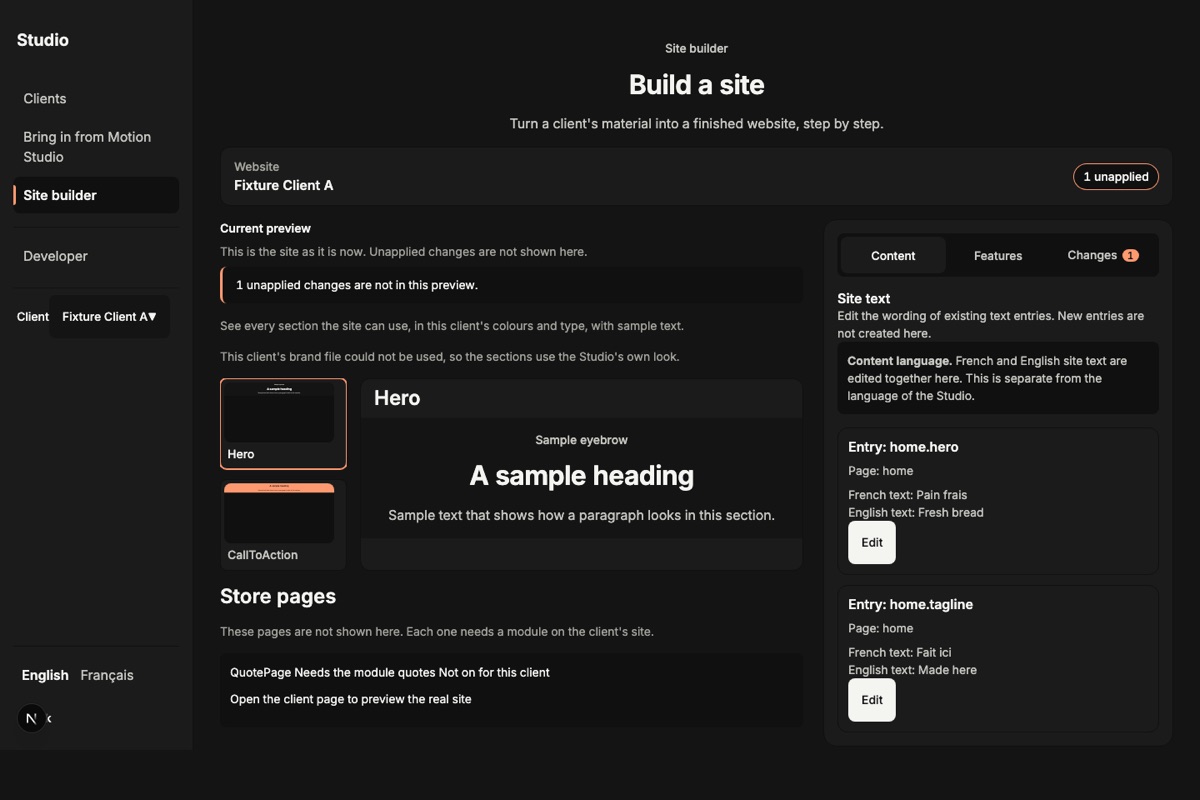Click the 'Entry: home.tagline' title

(x=910, y=604)
